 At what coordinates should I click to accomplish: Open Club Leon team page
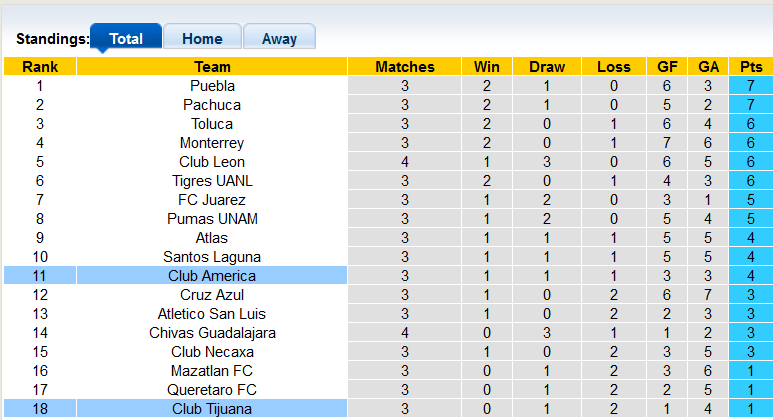[212, 162]
